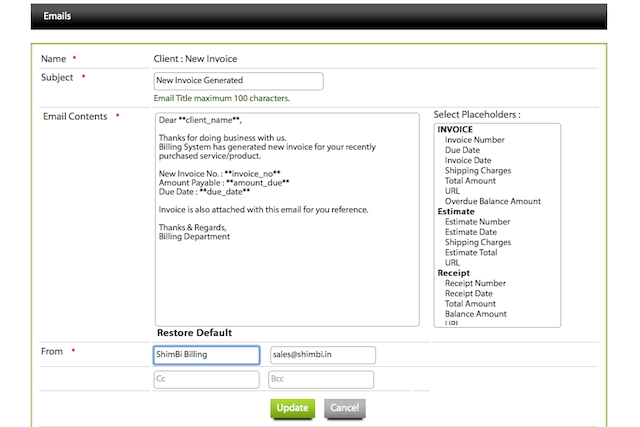Click the Restore Default link
The image size is (640, 427).
pos(194,333)
